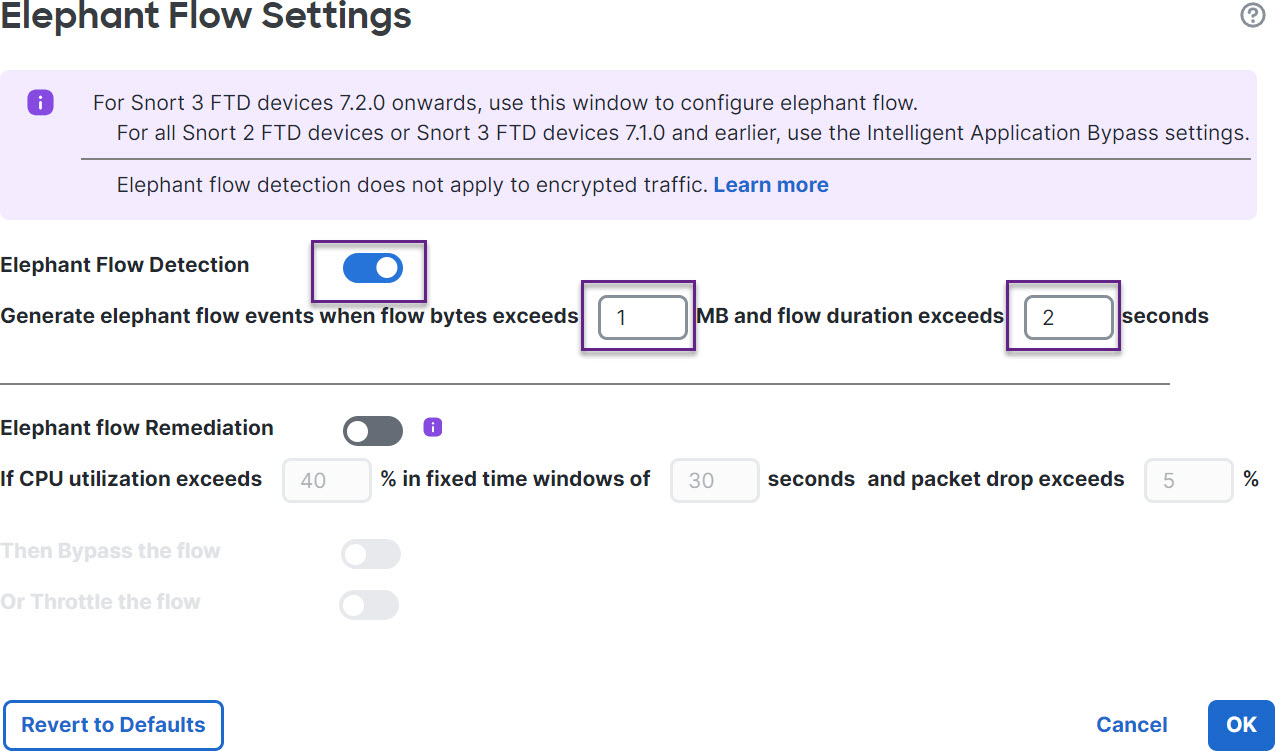Click info icon beside Elephant flow Remediation
The height and width of the screenshot is (751, 1275).
[432, 428]
